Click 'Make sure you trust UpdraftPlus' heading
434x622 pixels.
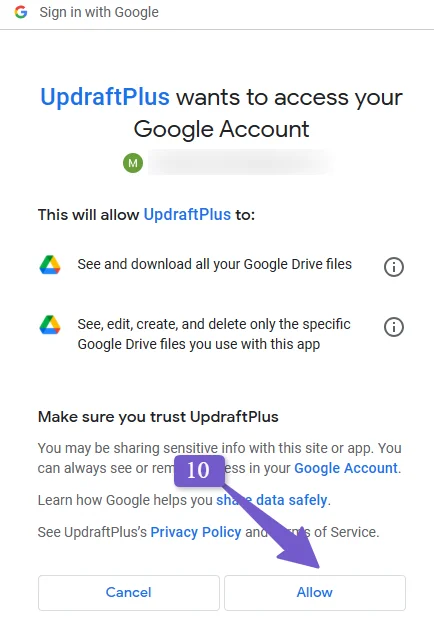point(158,417)
